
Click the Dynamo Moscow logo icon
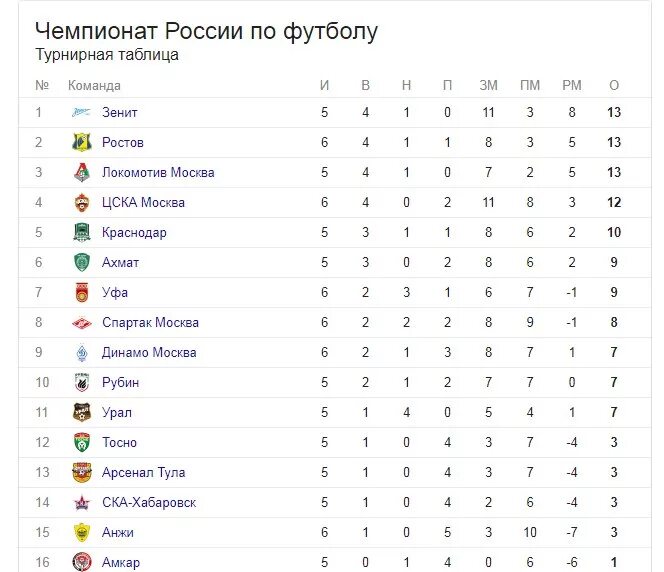[x=82, y=353]
